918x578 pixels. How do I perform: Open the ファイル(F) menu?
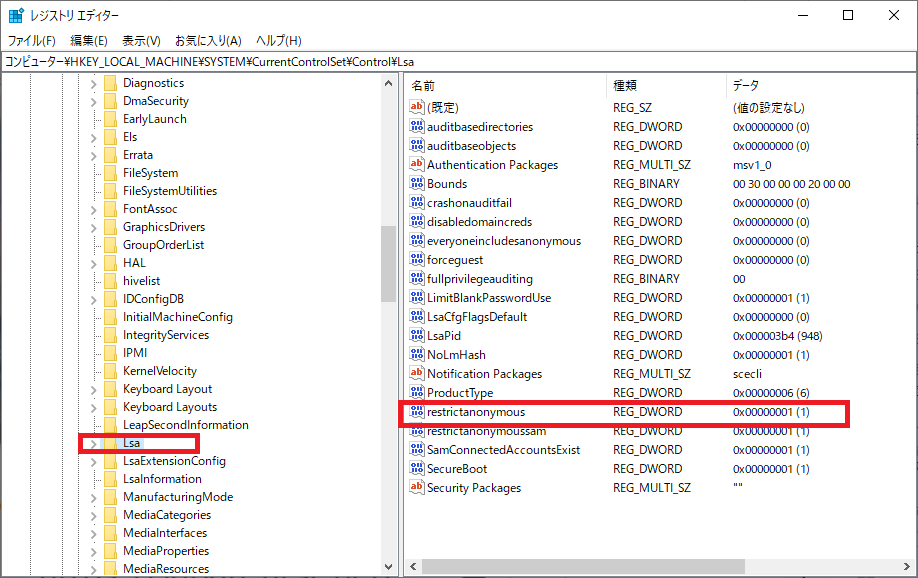click(x=32, y=40)
